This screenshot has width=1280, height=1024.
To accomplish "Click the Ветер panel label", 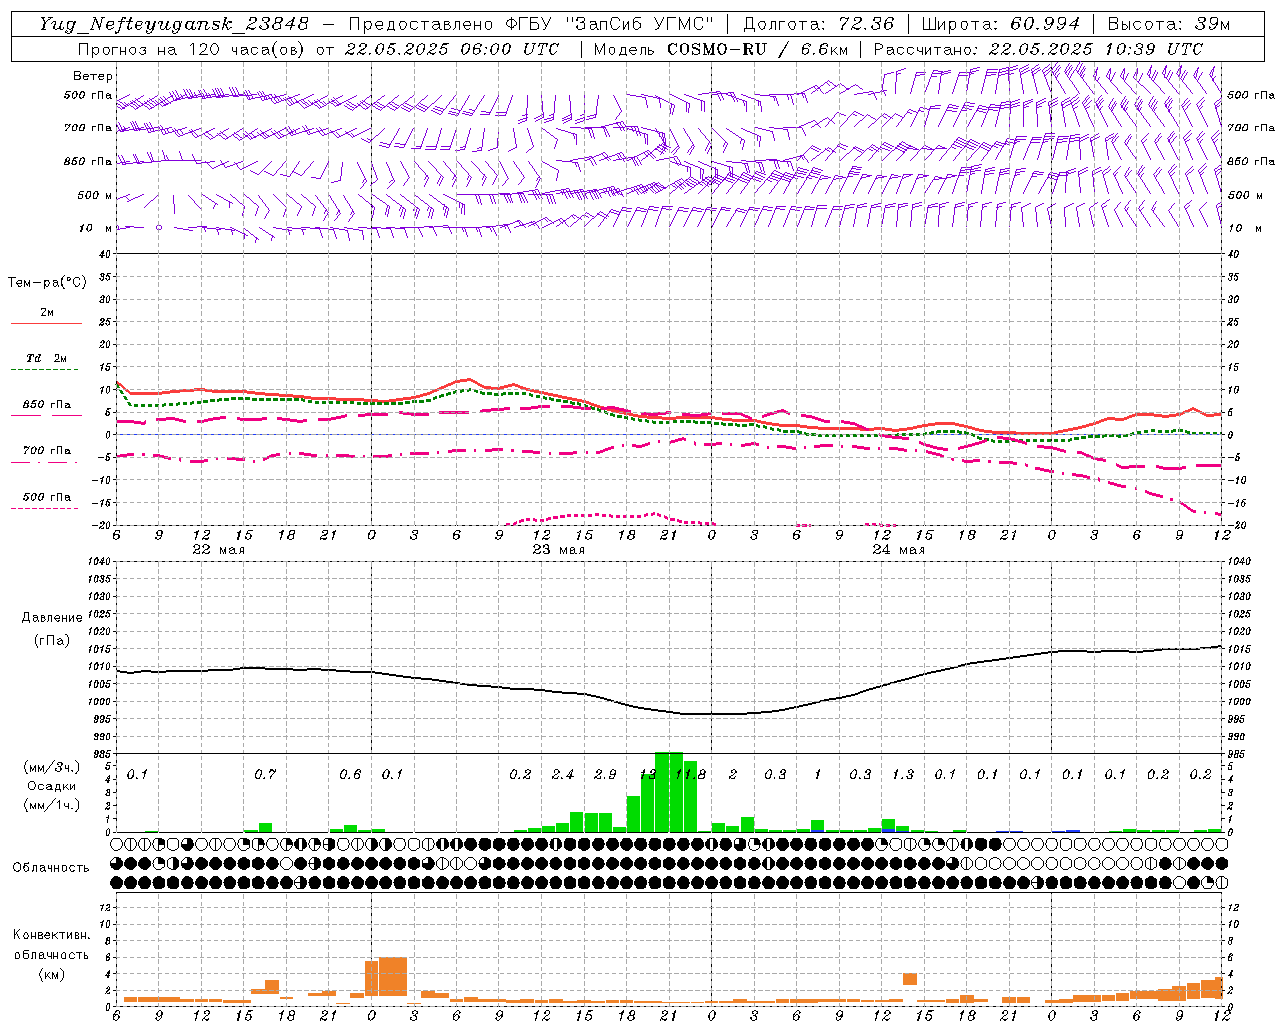I will tap(93, 76).
